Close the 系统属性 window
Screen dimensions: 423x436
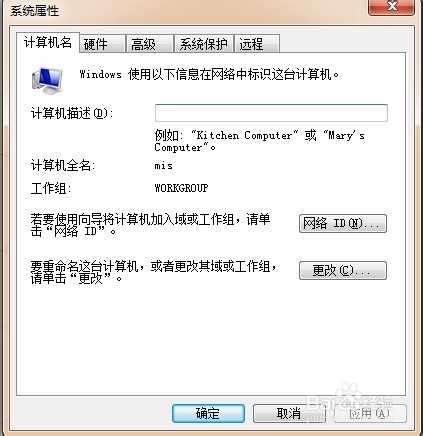pos(392,6)
